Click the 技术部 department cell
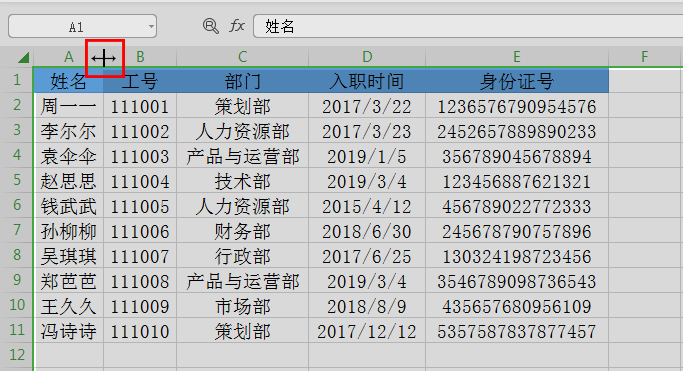Image resolution: width=683 pixels, height=371 pixels. point(243,181)
